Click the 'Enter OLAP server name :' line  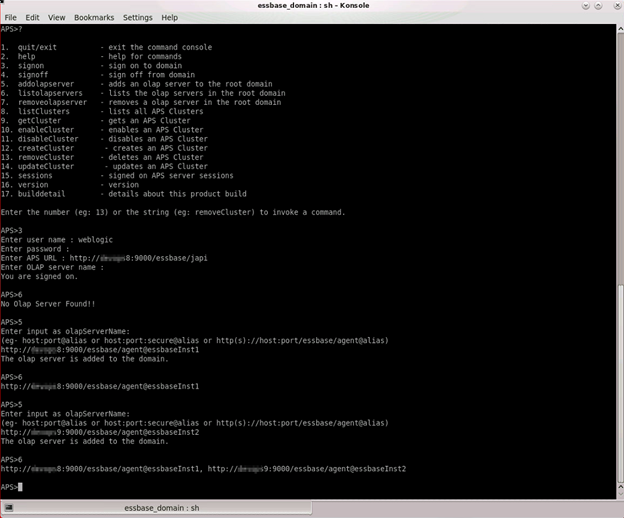52,267
